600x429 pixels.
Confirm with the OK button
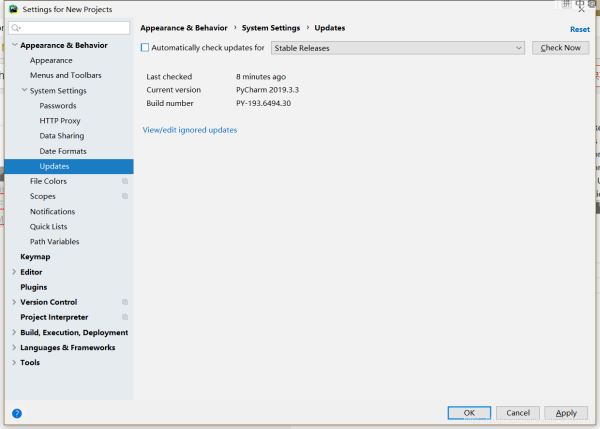[x=469, y=413]
